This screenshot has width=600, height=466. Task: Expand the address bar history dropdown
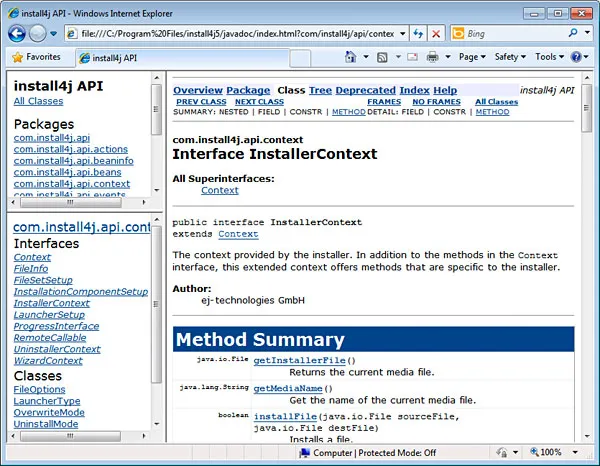[x=403, y=34]
